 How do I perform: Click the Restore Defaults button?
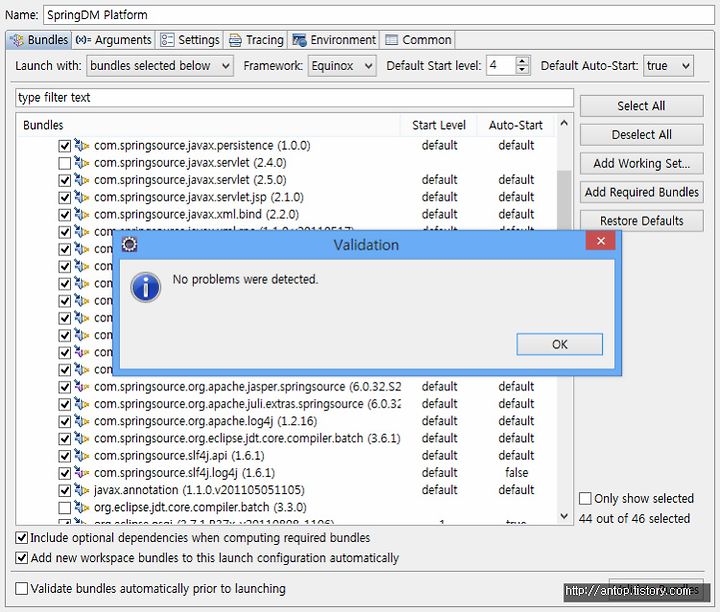pyautogui.click(x=641, y=221)
